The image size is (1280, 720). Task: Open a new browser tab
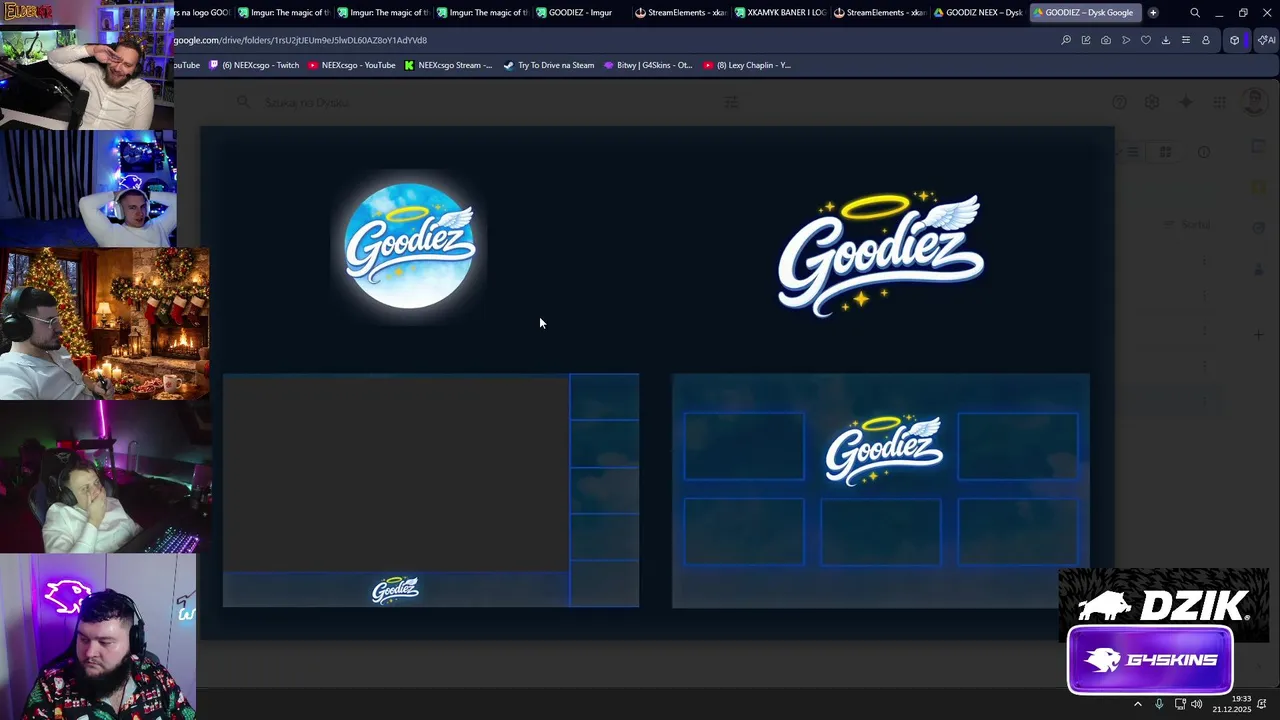click(1153, 13)
